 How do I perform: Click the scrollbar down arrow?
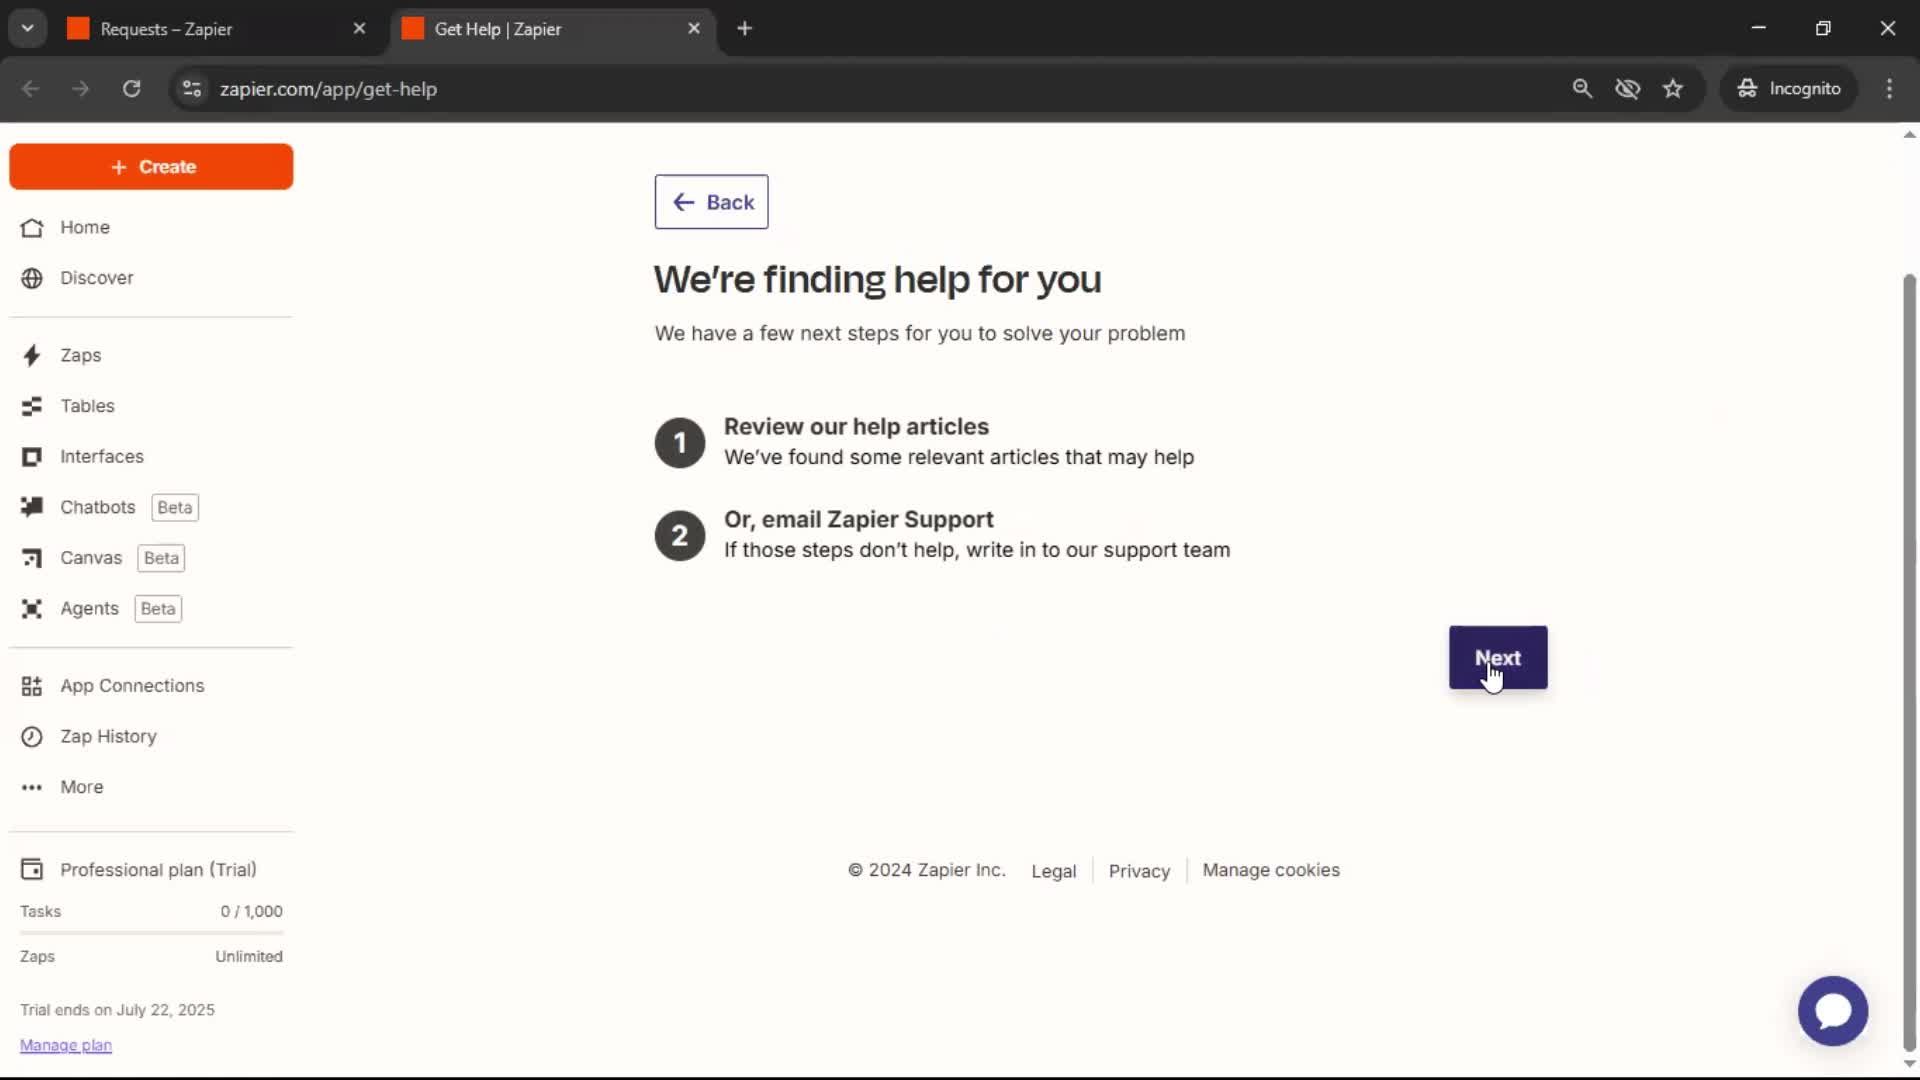coord(1909,1063)
